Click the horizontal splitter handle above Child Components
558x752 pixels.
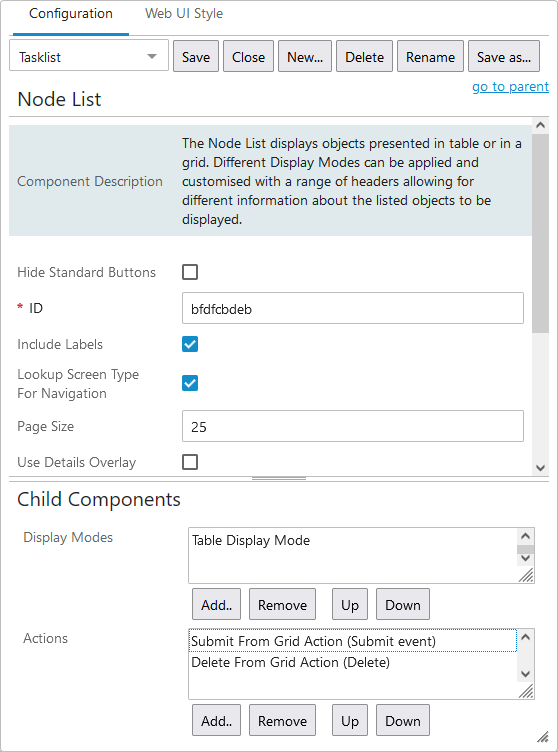[x=279, y=478]
